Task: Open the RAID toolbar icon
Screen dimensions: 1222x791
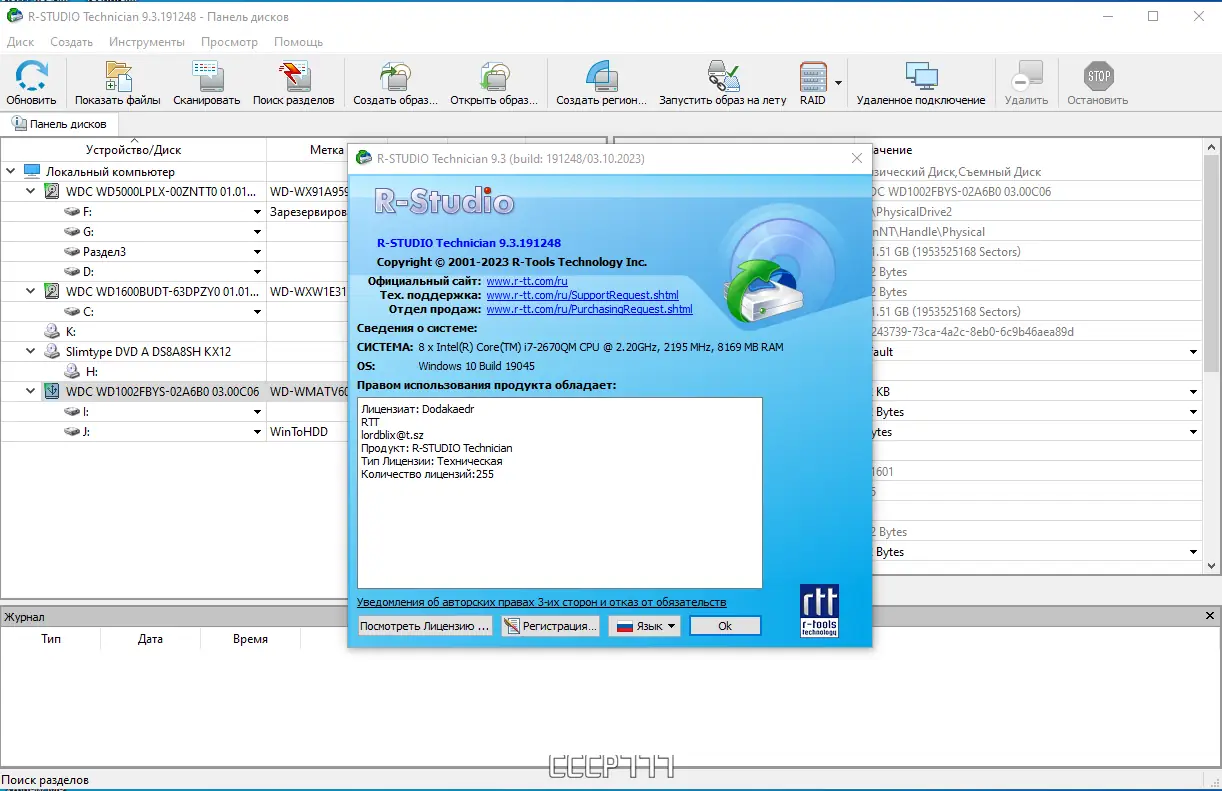Action: pyautogui.click(x=813, y=77)
